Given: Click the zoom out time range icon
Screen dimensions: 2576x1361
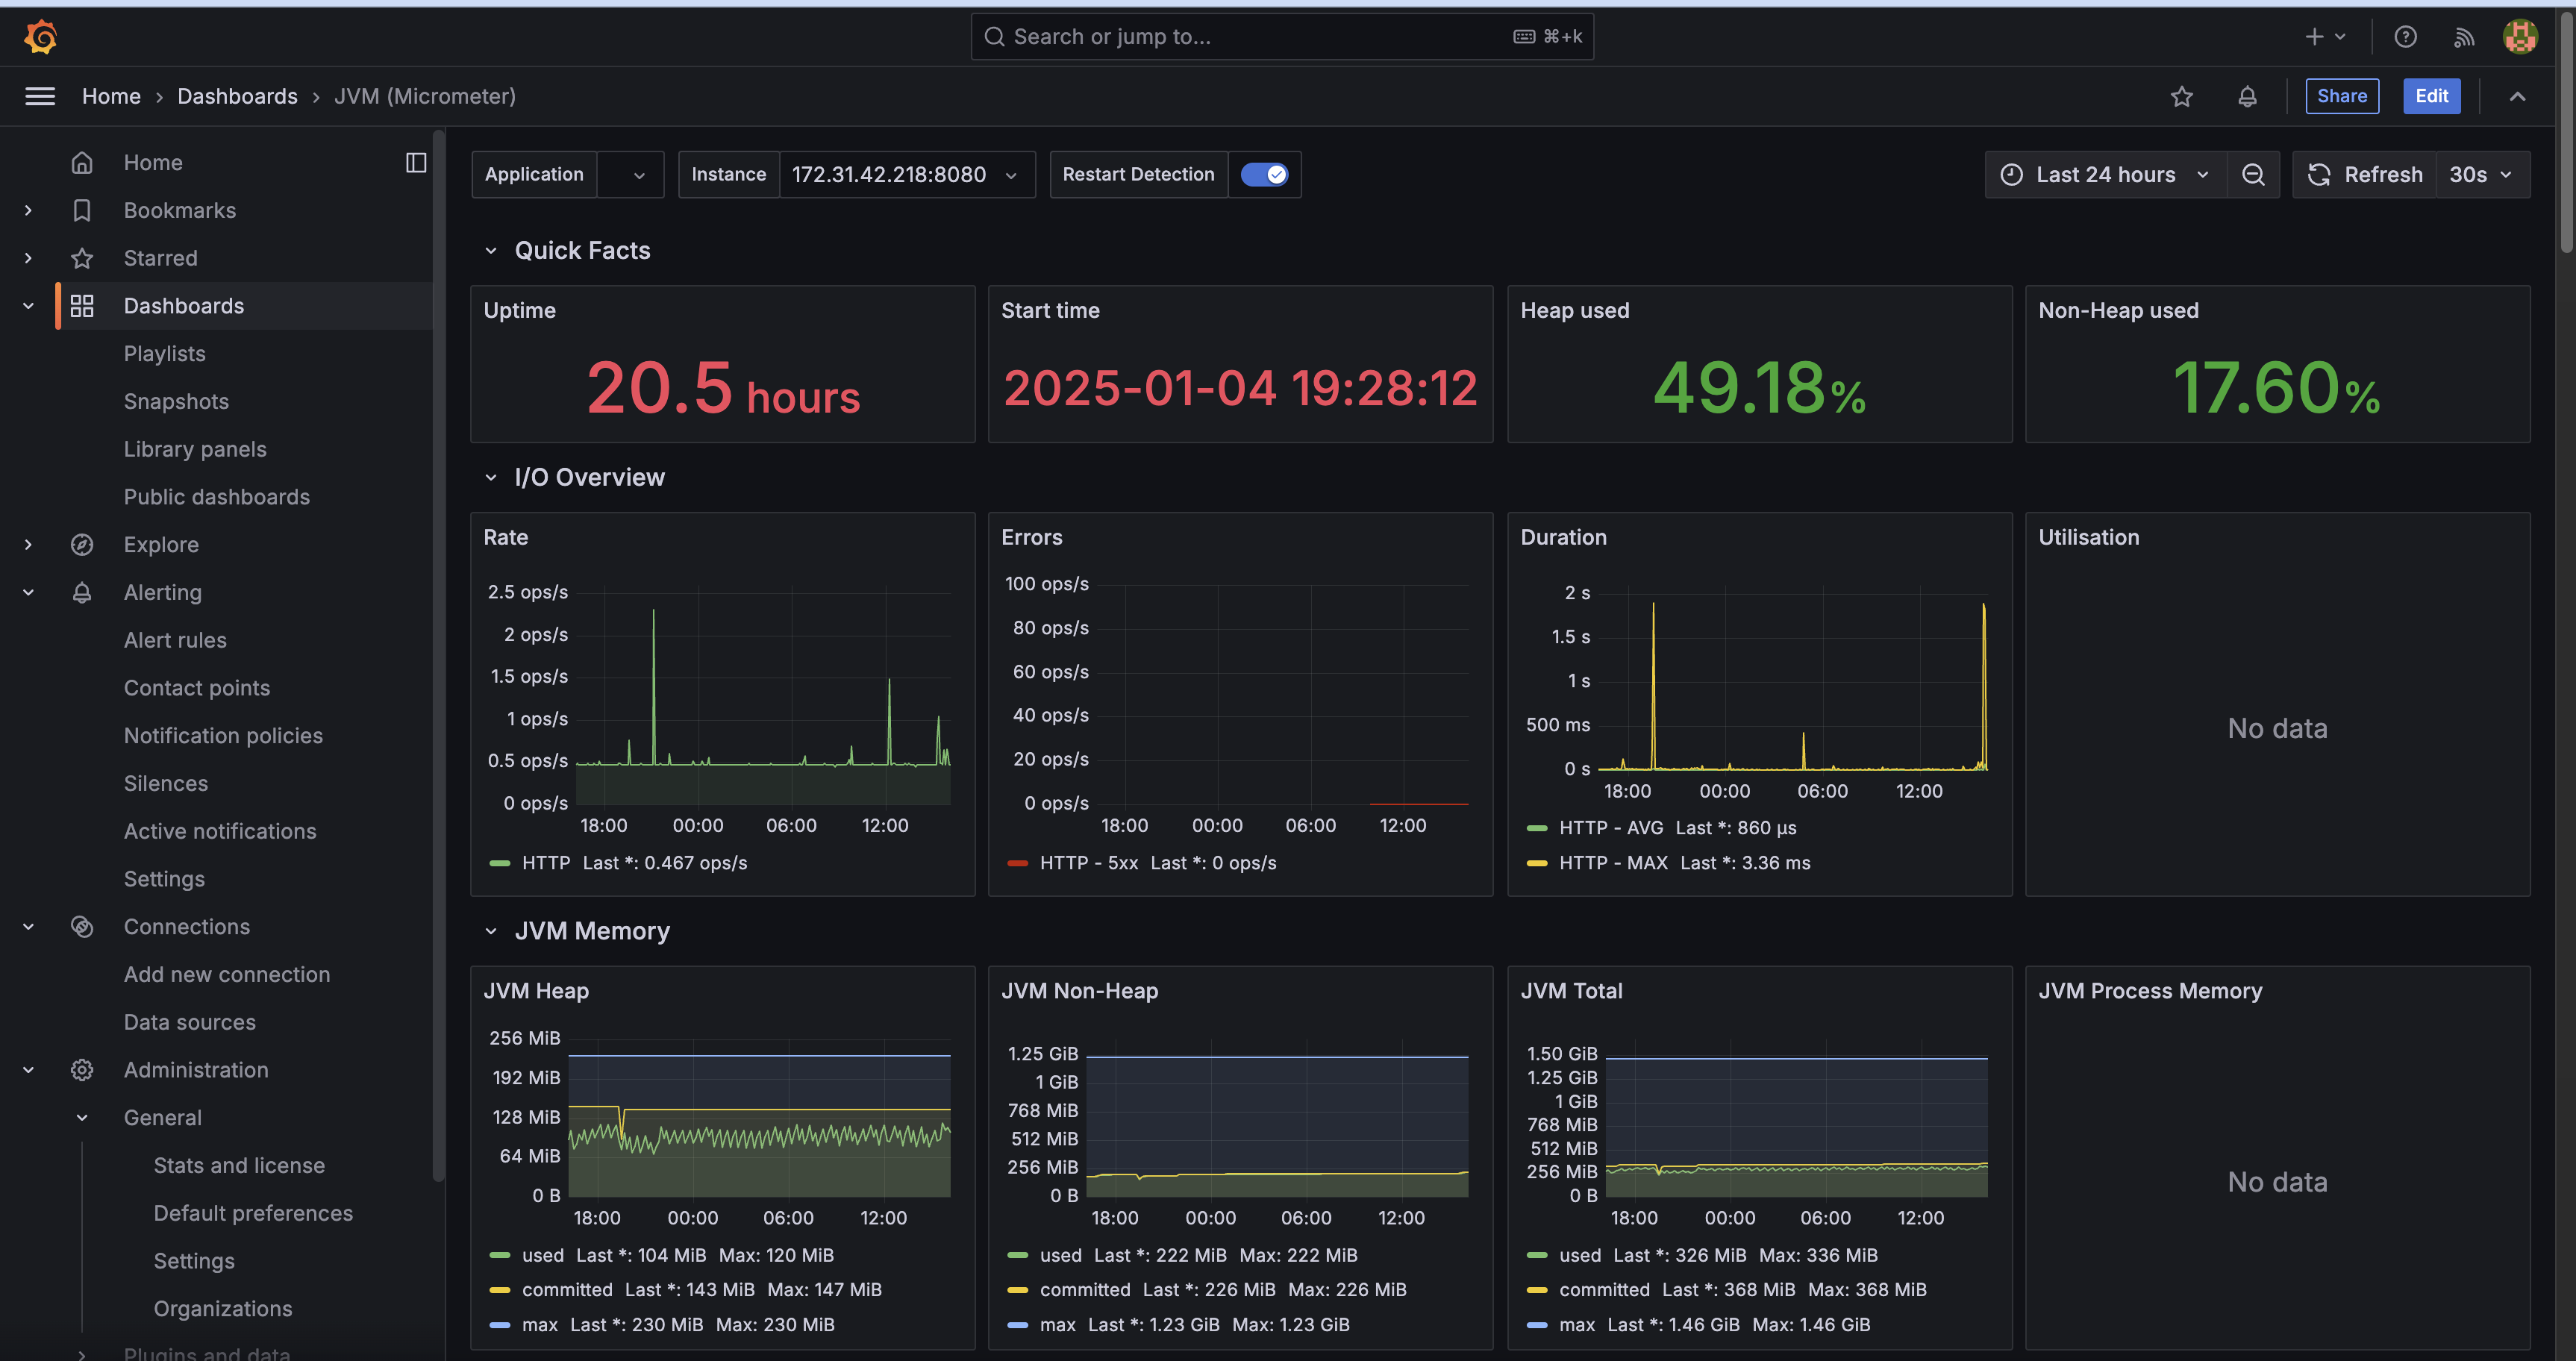Looking at the screenshot, I should point(2252,174).
